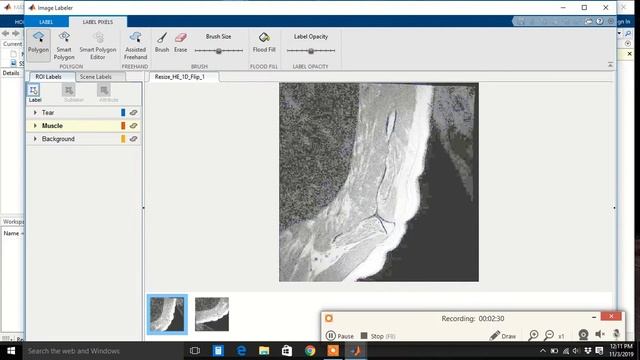Click the Label button in ROI panel

tap(35, 93)
